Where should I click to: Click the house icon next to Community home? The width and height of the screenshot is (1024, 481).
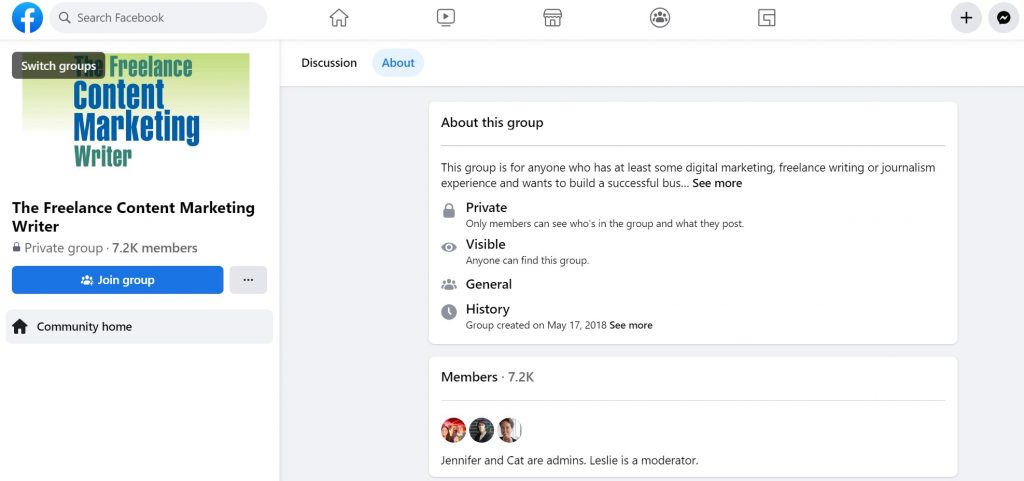[20, 326]
